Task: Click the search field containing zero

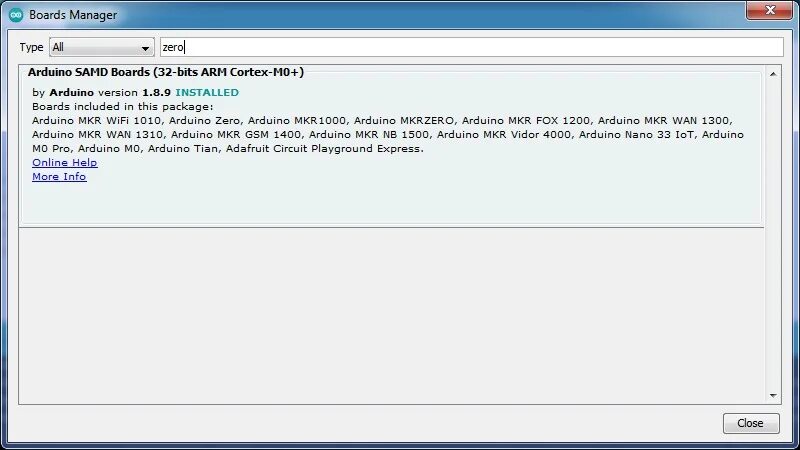Action: point(471,47)
